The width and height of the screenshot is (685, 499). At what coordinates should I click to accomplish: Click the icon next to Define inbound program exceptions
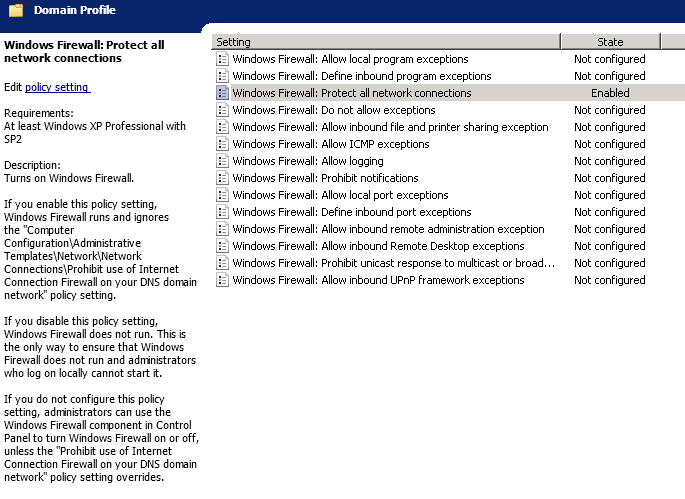[222, 76]
